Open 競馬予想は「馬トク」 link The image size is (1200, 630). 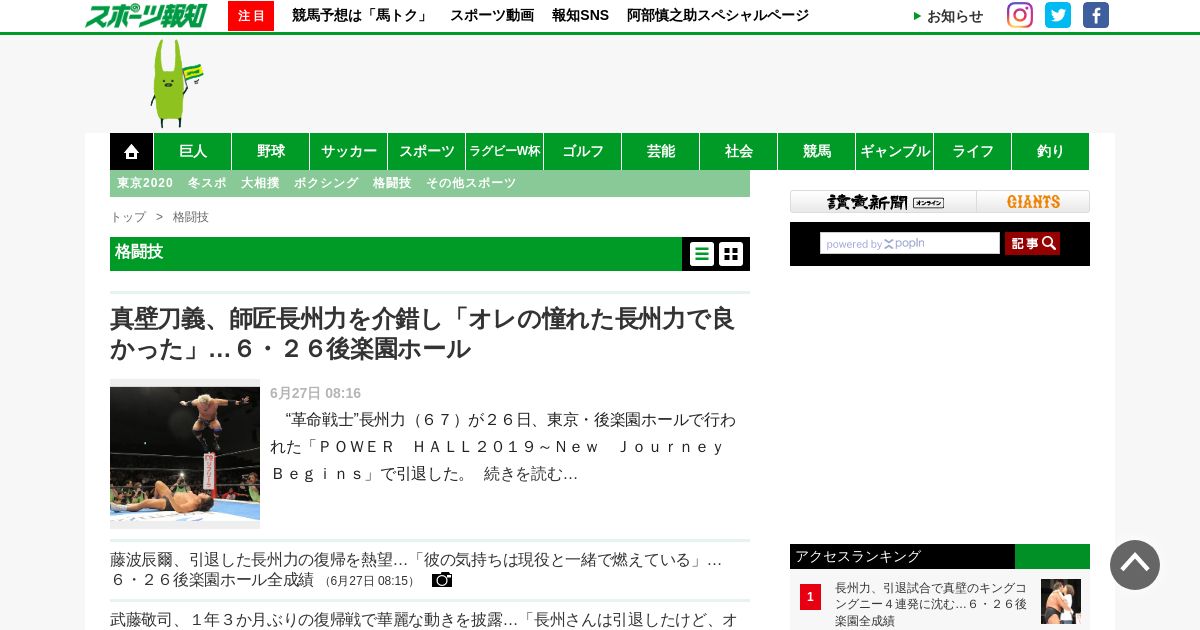[362, 15]
